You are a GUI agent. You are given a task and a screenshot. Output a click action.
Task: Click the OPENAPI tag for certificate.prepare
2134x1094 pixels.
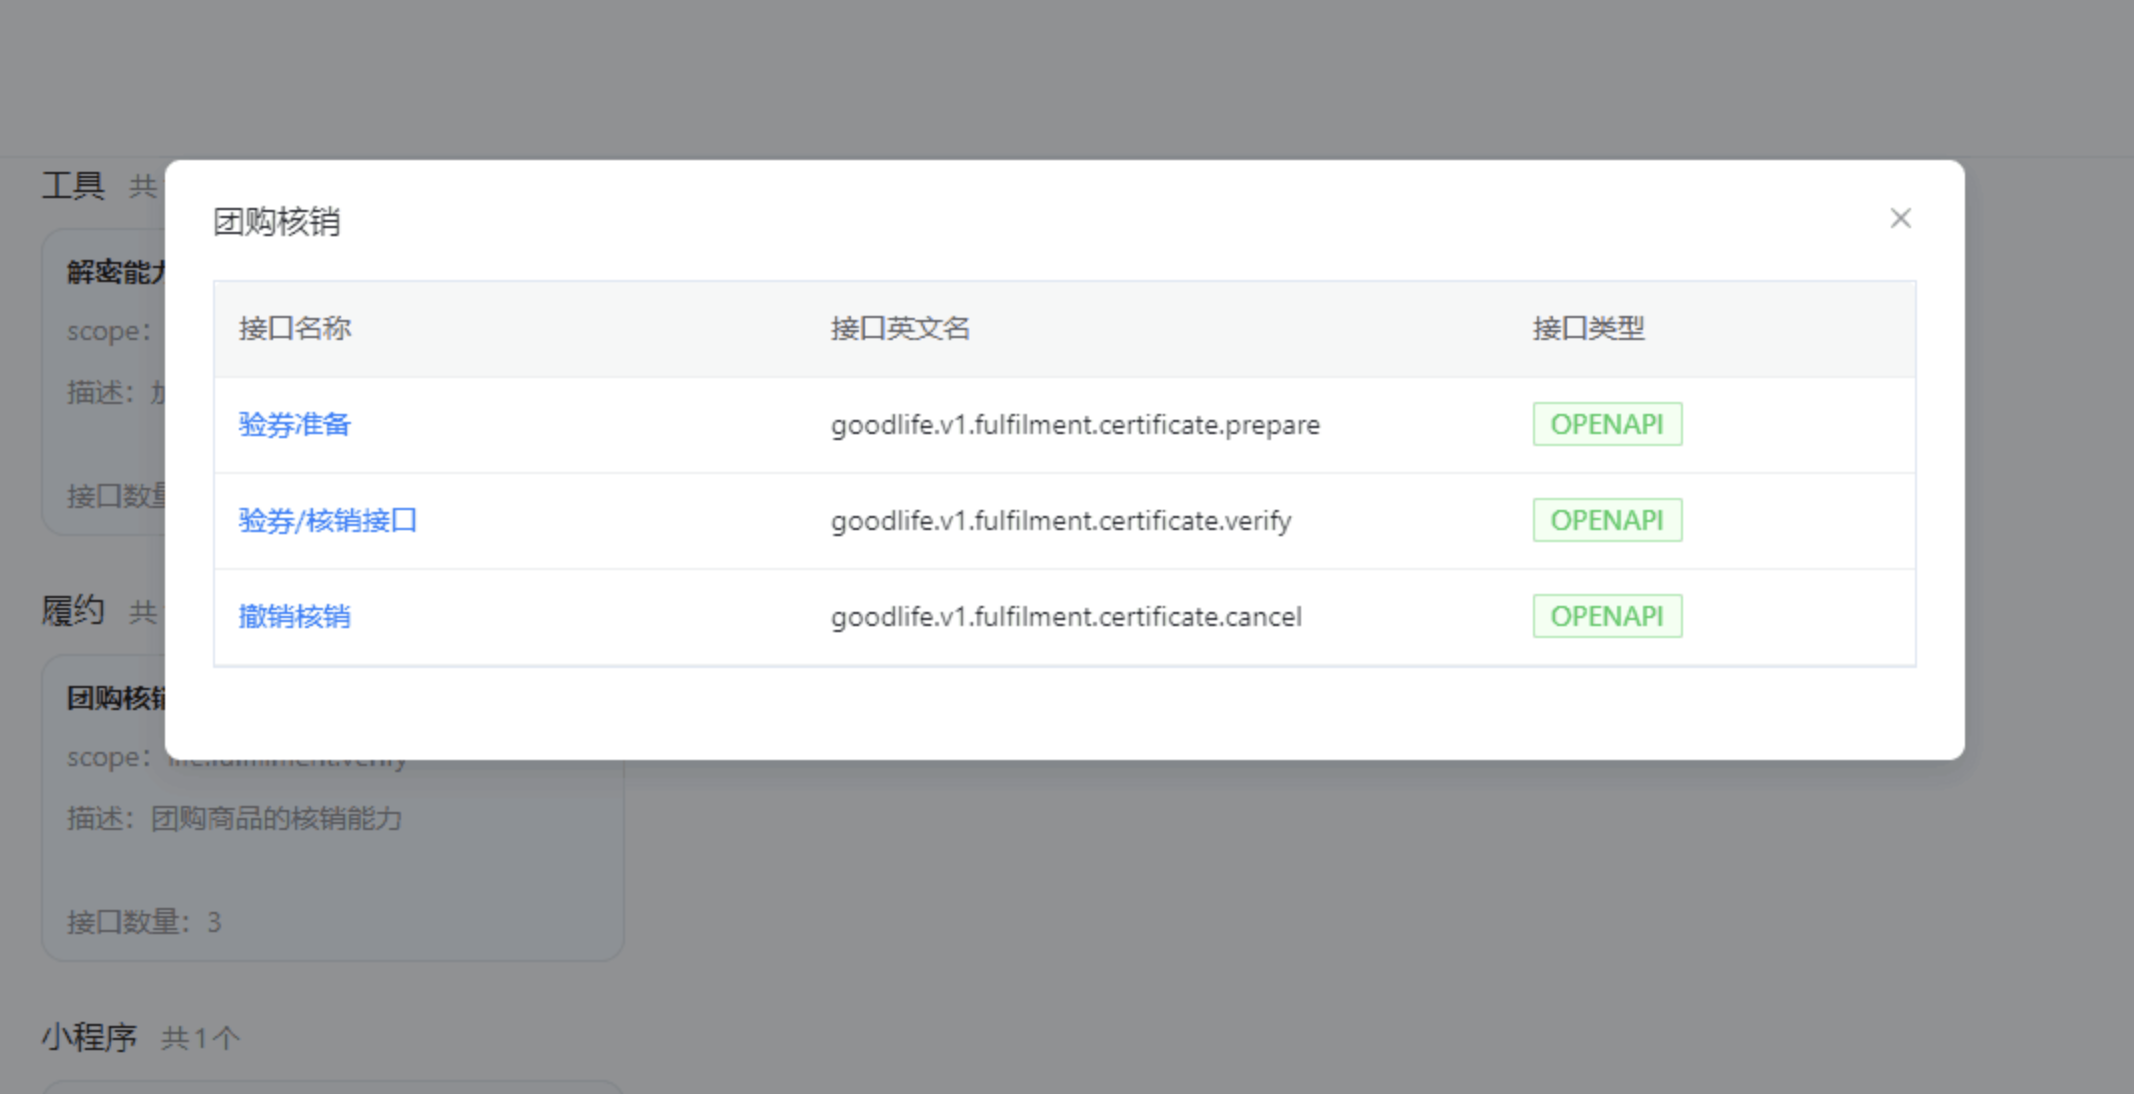point(1606,425)
